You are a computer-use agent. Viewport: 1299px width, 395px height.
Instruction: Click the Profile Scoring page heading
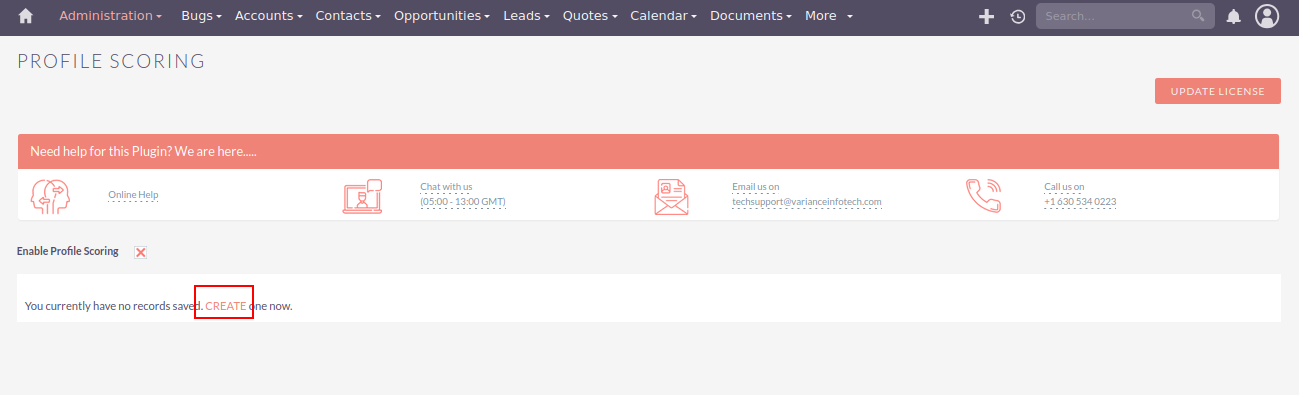(111, 62)
